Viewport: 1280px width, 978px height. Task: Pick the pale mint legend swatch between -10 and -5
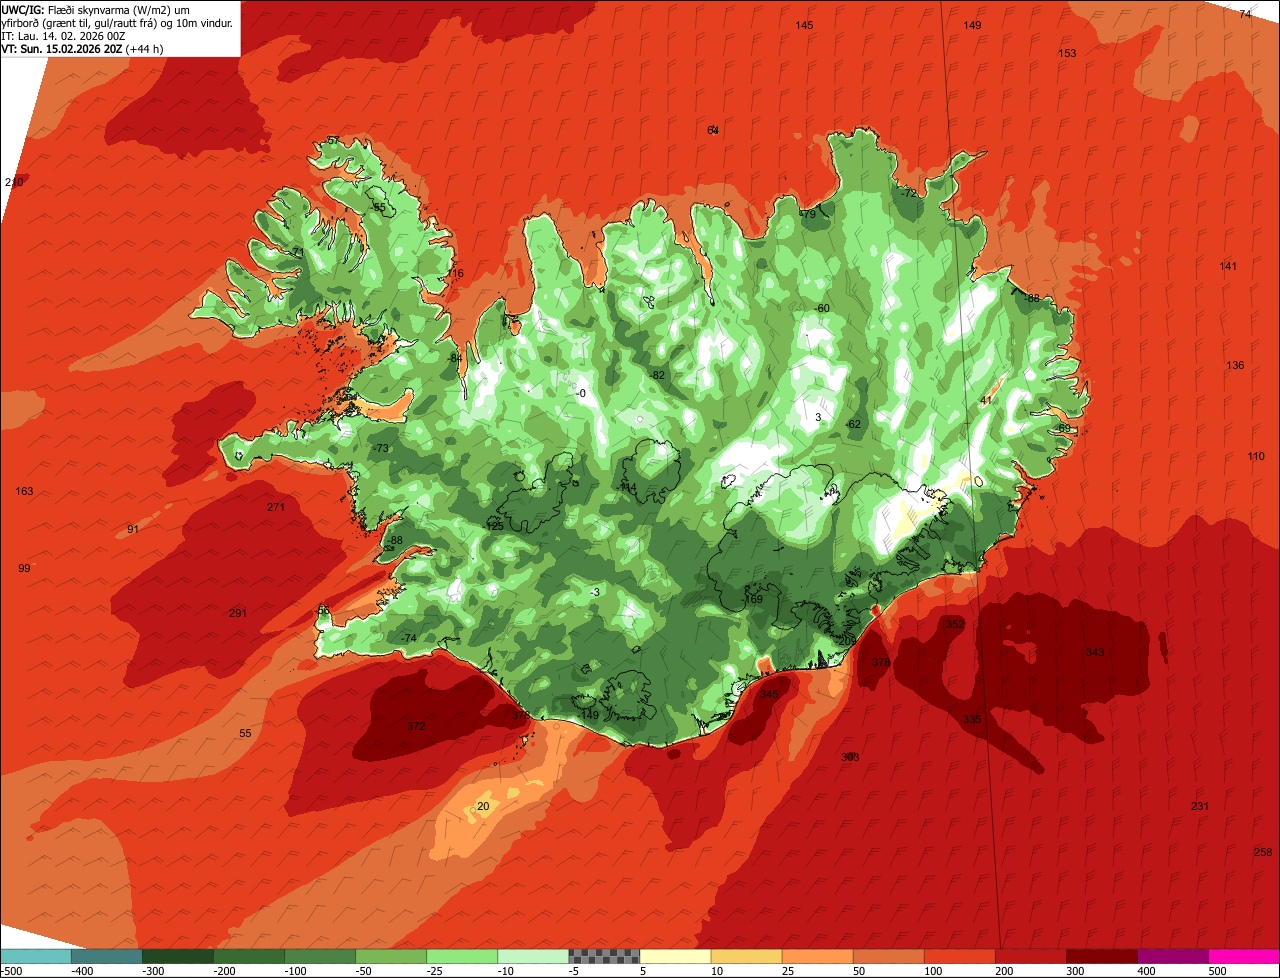coord(533,956)
